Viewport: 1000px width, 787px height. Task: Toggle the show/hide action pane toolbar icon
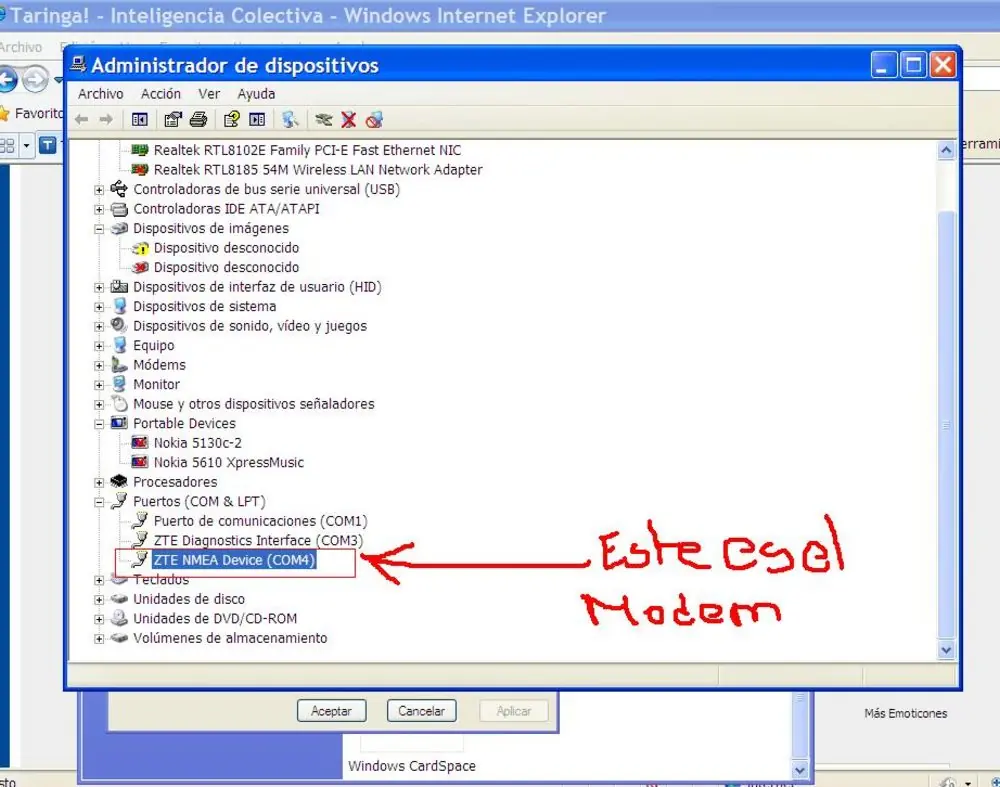[x=257, y=119]
